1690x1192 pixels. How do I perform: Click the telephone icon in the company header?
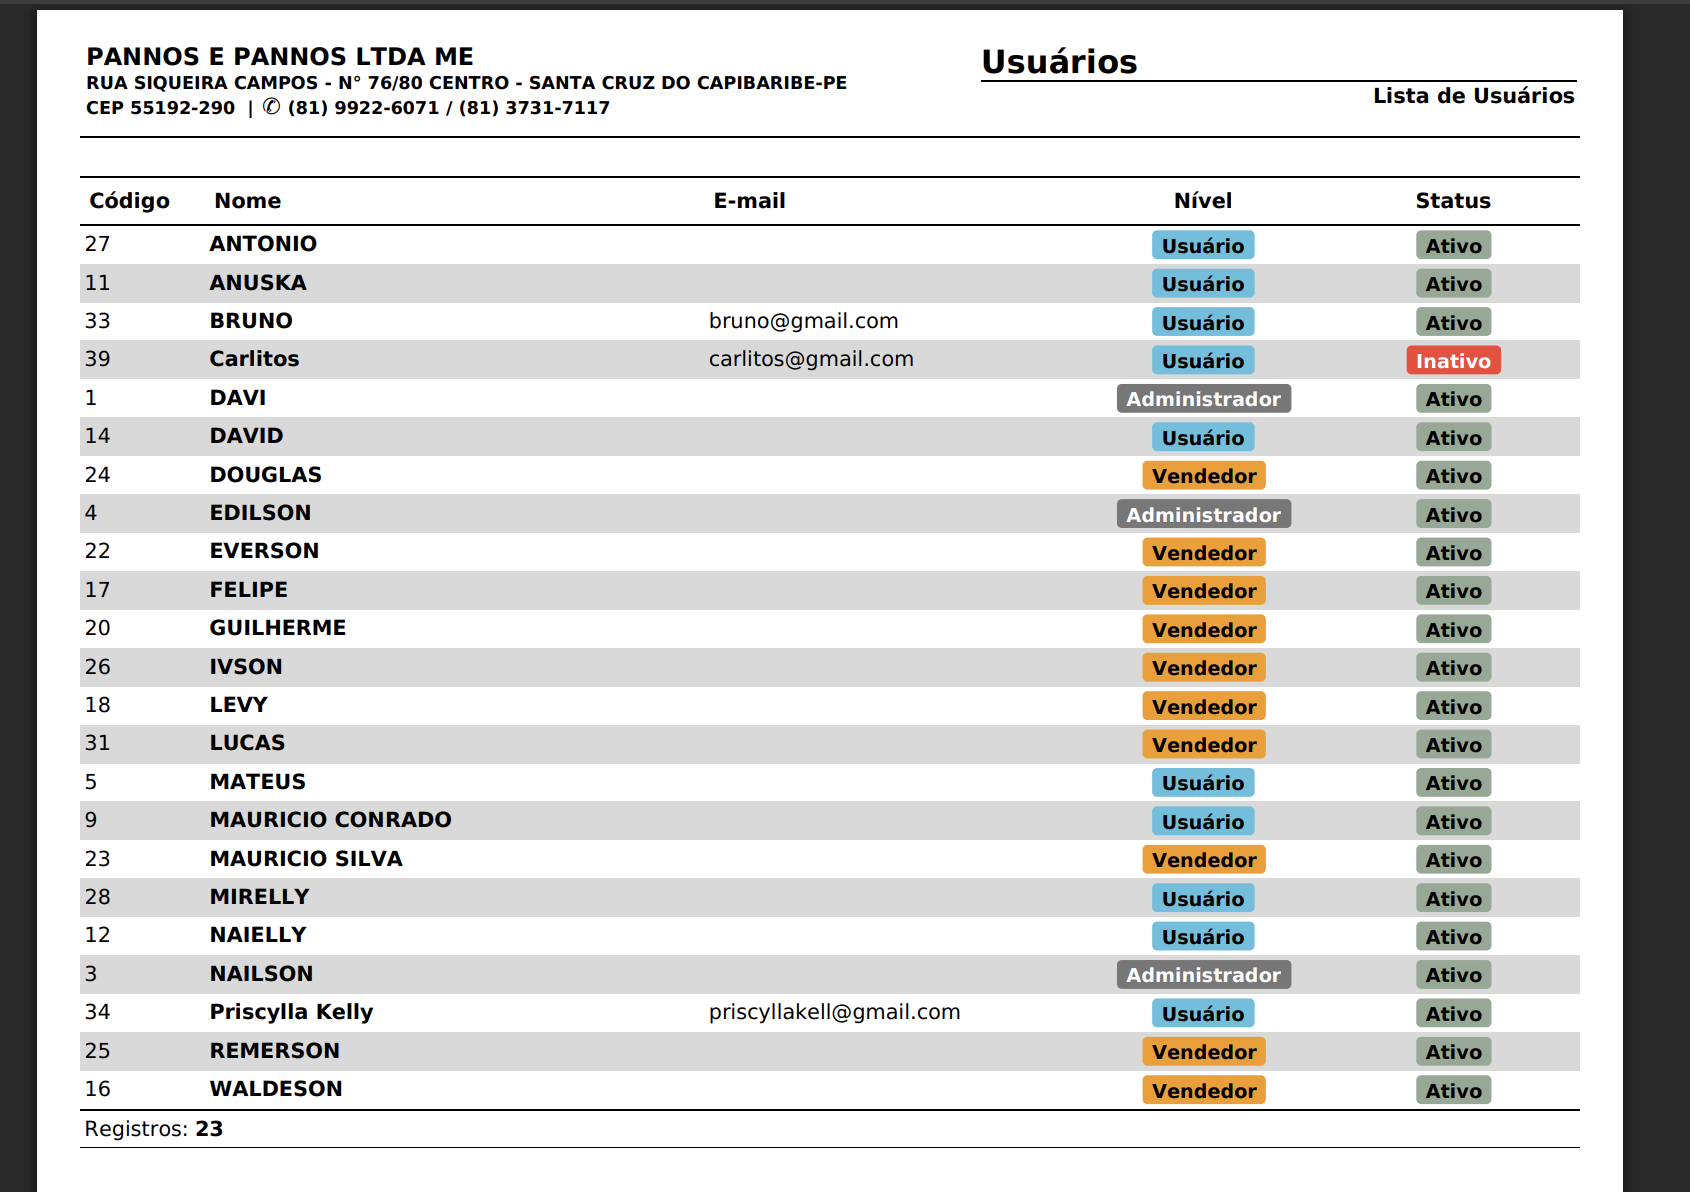tap(271, 107)
